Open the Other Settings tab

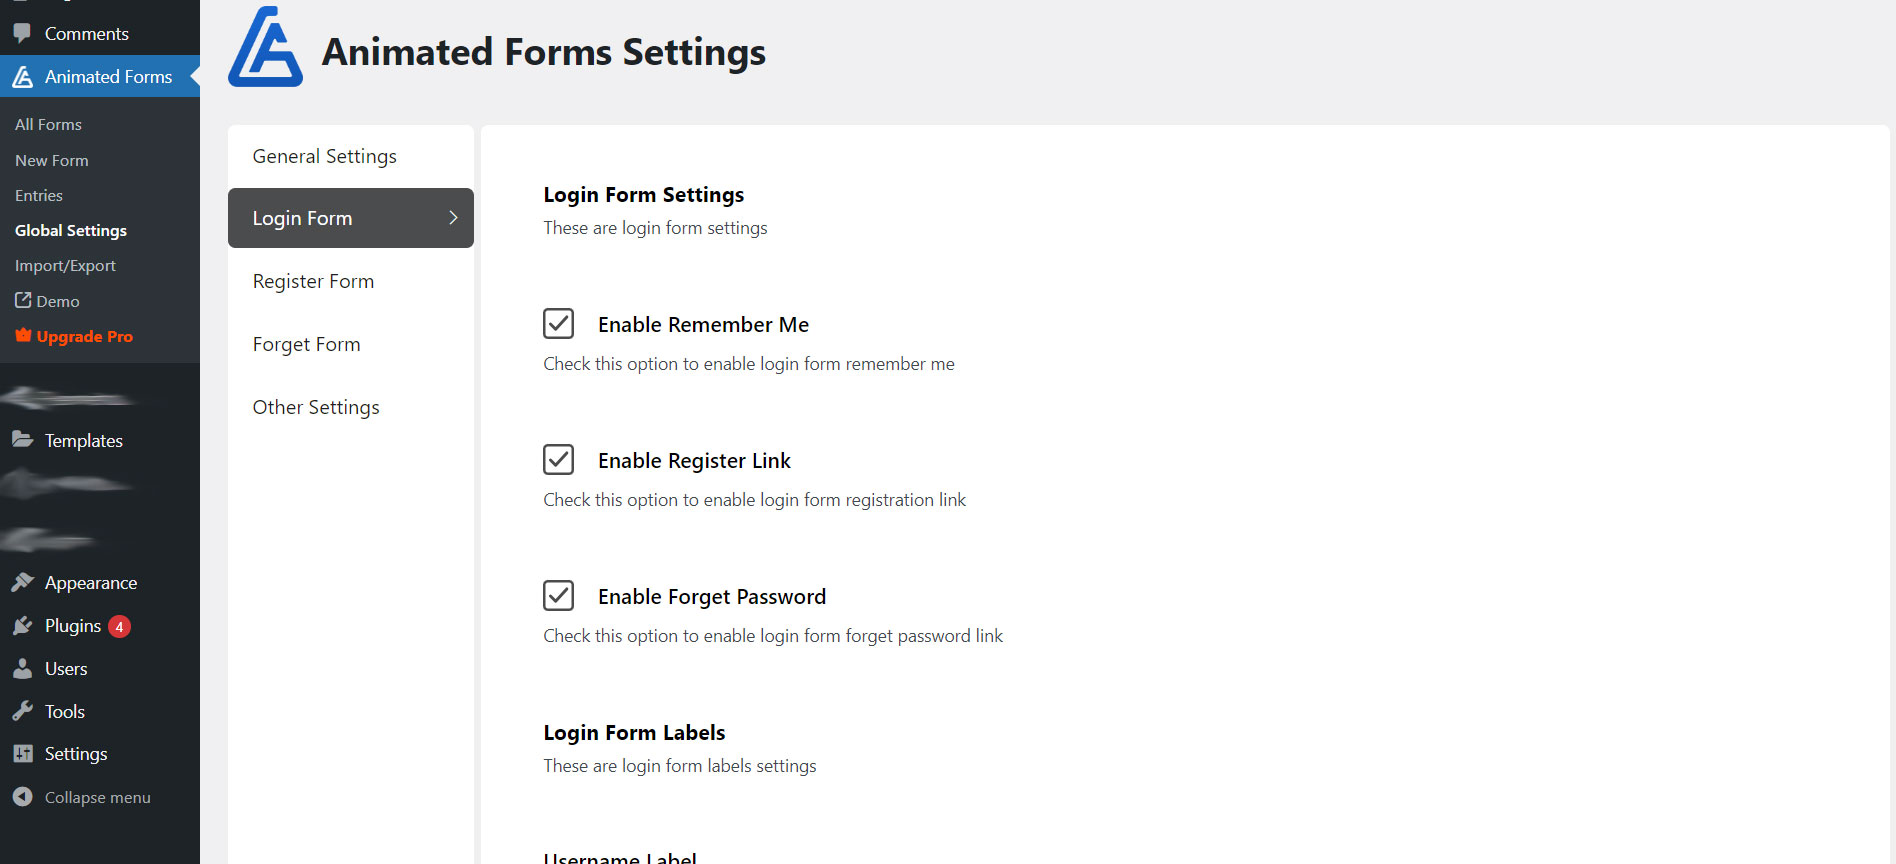pos(316,406)
